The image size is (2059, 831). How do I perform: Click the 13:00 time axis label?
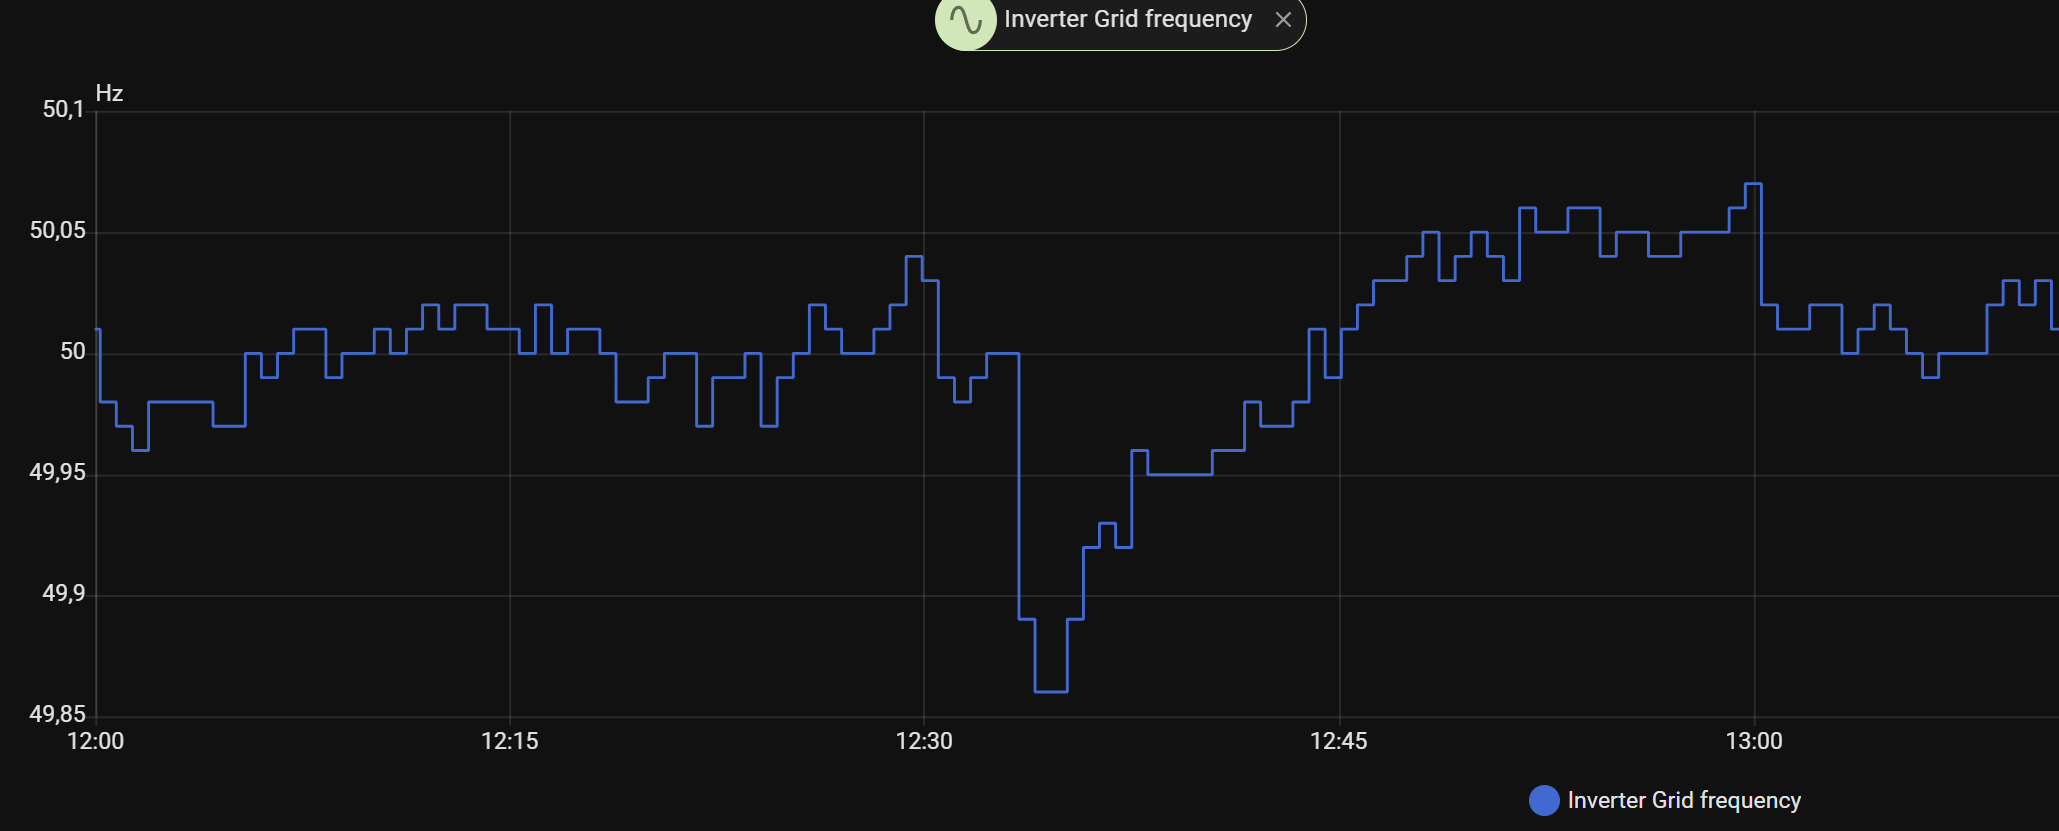1754,741
